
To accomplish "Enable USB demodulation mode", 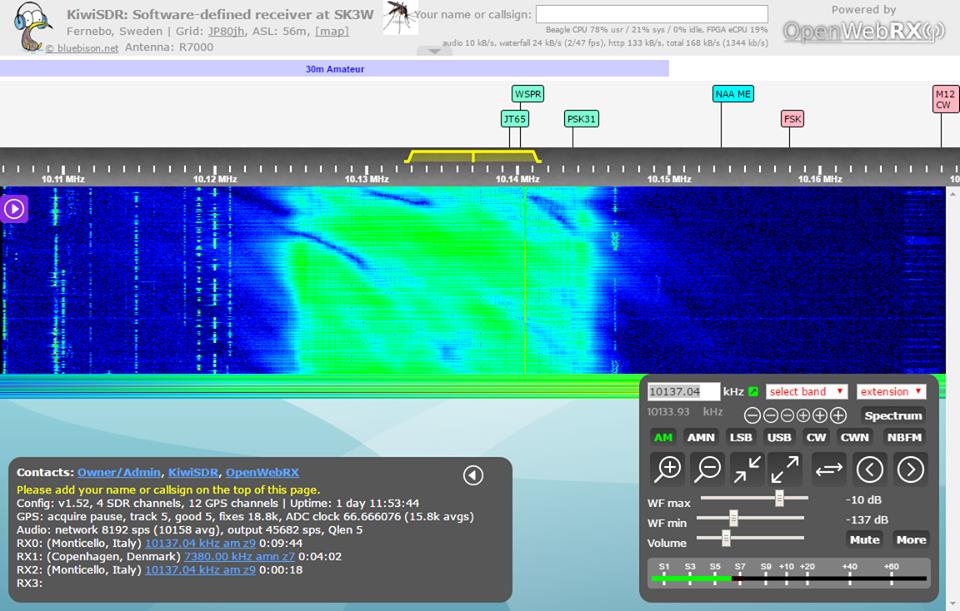I will [x=779, y=437].
